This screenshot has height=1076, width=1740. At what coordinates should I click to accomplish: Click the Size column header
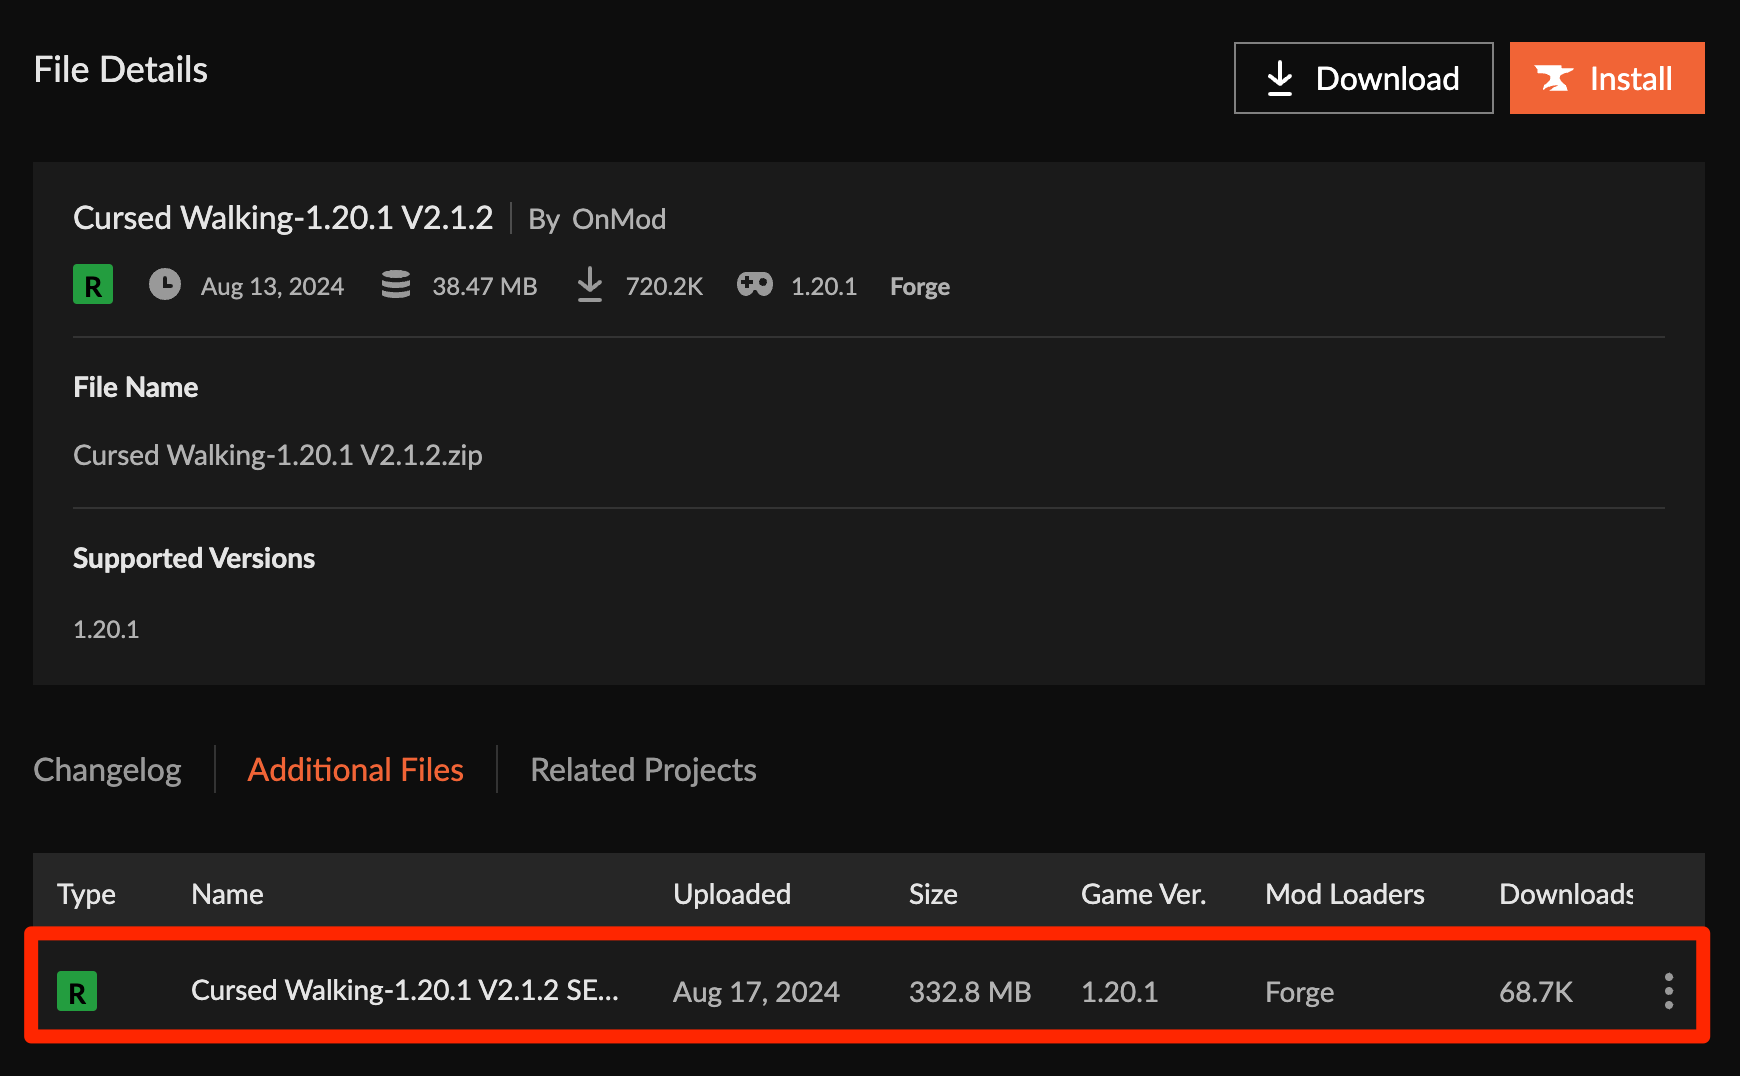pos(933,894)
